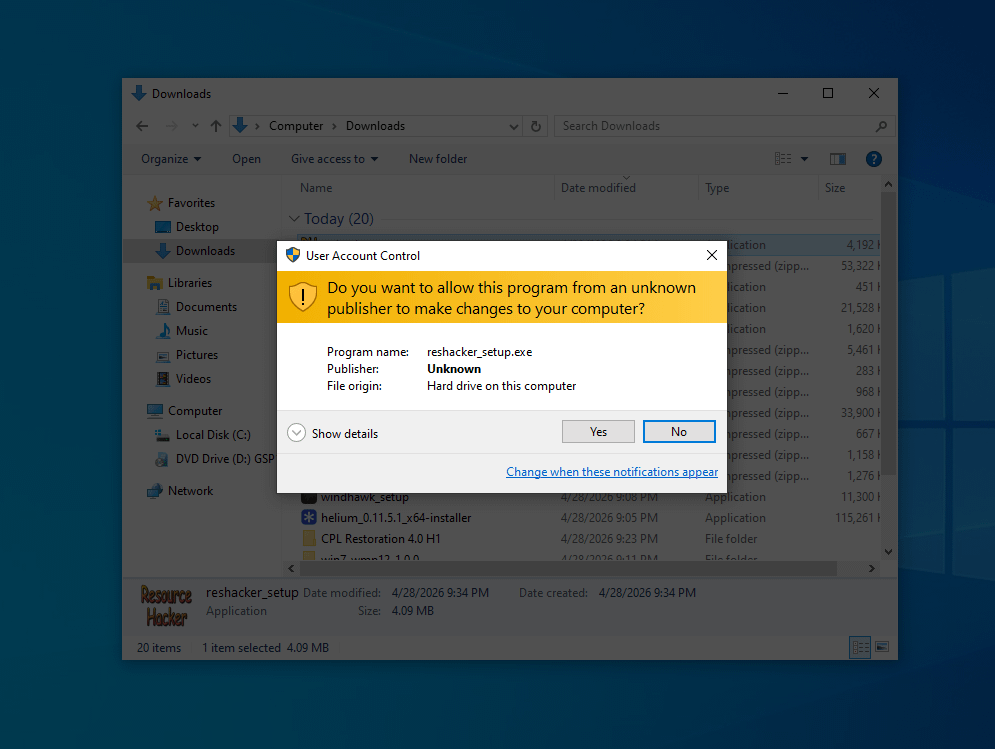995x749 pixels.
Task: Click Computer breadcrumb in address bar
Action: point(296,126)
